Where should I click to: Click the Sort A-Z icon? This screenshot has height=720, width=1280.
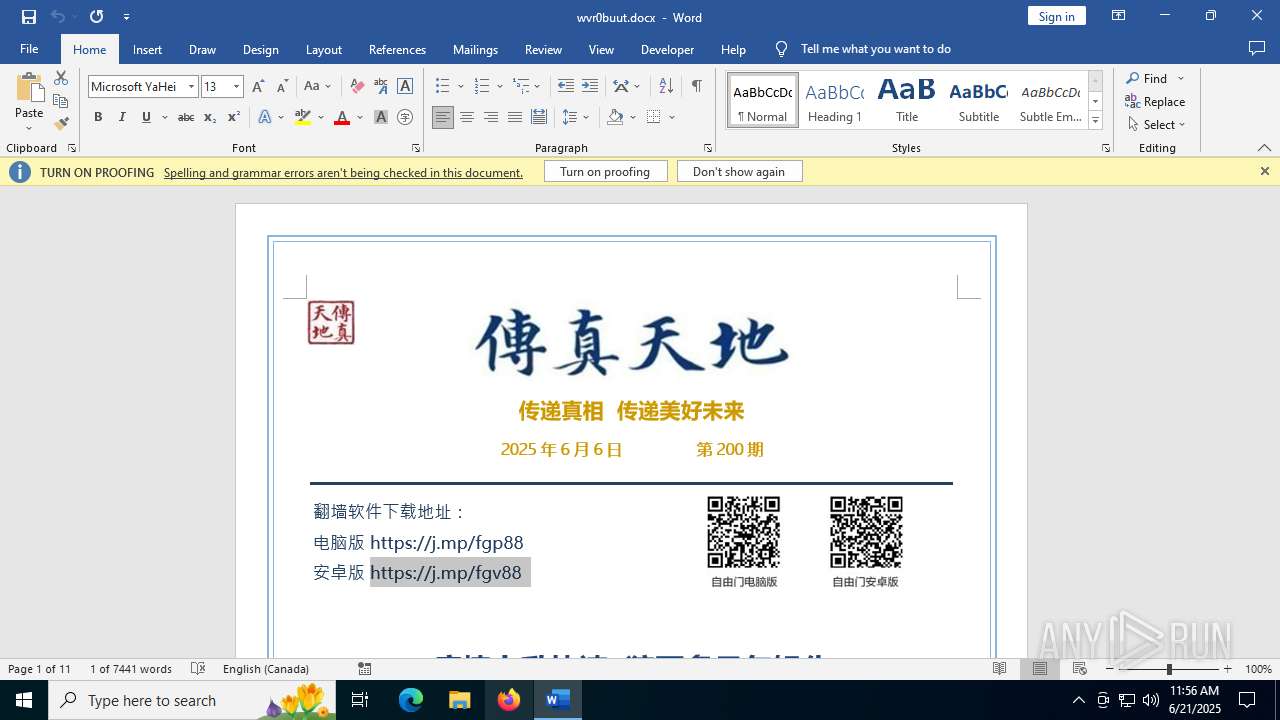(x=666, y=87)
